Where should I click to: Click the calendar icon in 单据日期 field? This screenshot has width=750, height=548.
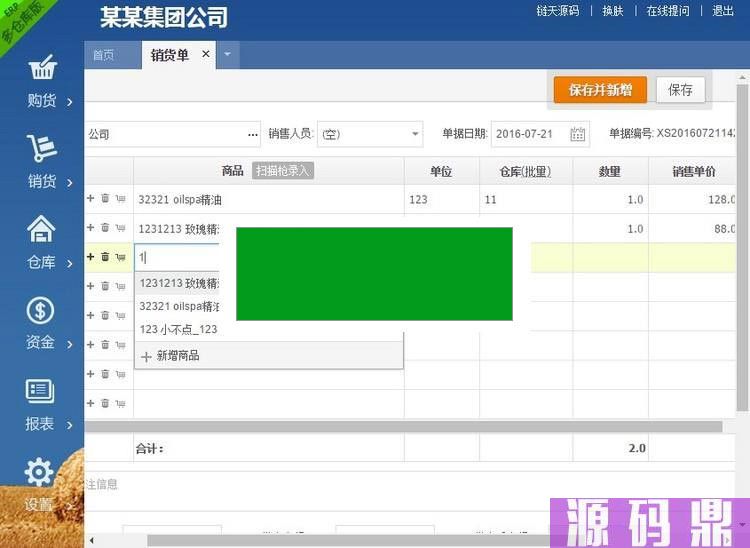point(577,134)
